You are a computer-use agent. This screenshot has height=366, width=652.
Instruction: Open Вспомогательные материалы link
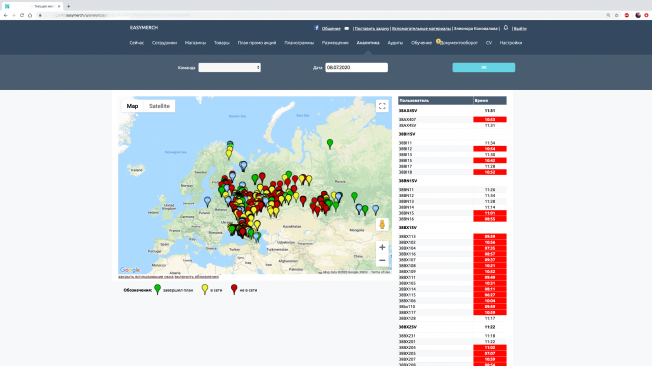421,29
